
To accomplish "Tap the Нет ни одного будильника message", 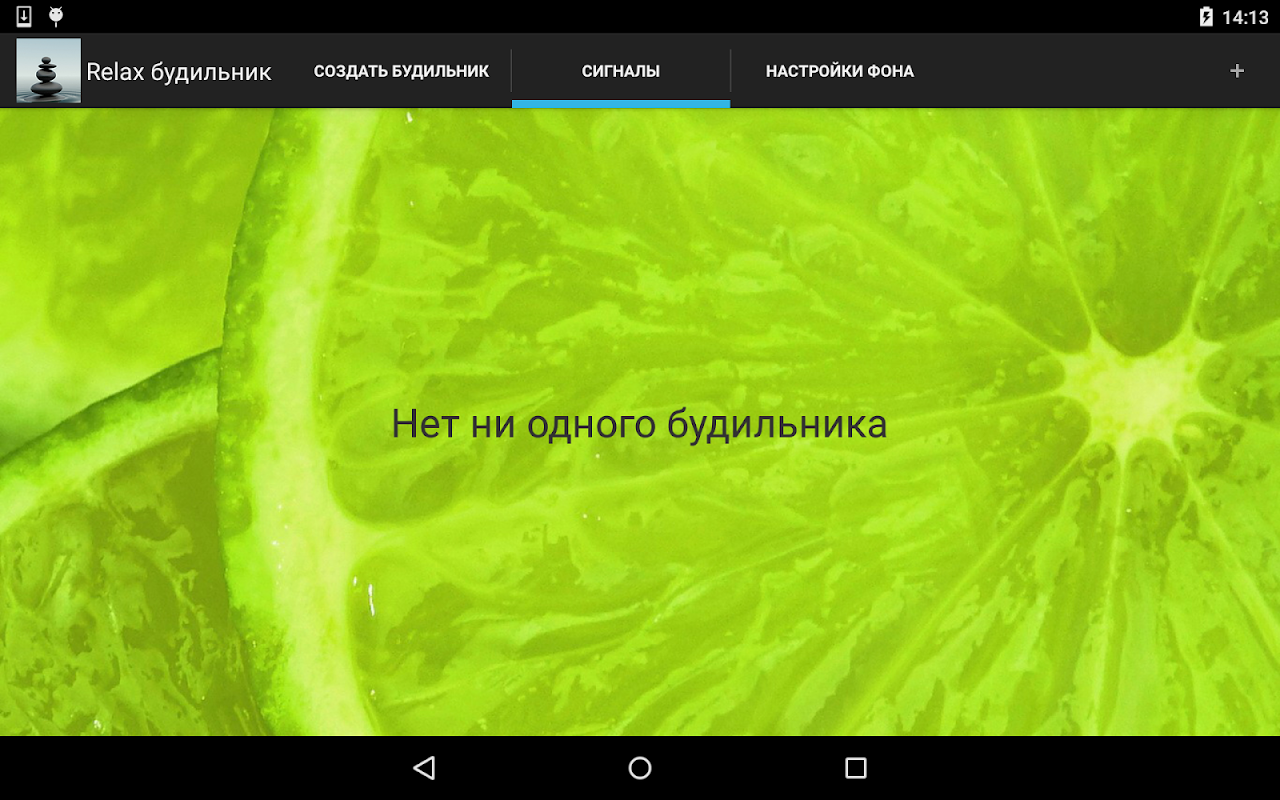I will pos(639,424).
